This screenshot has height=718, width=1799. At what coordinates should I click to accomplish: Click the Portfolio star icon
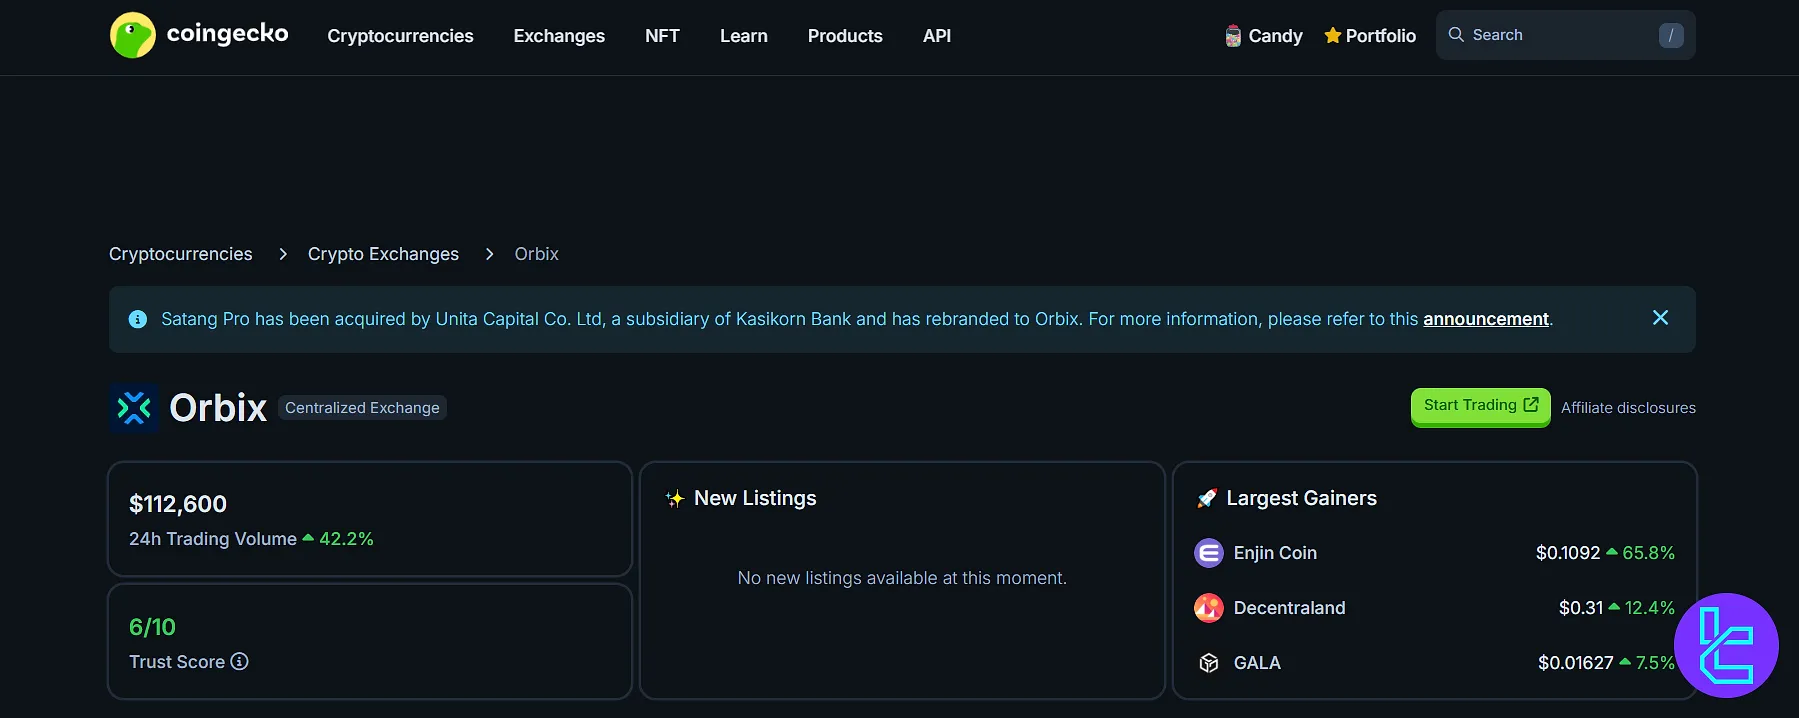click(1332, 36)
